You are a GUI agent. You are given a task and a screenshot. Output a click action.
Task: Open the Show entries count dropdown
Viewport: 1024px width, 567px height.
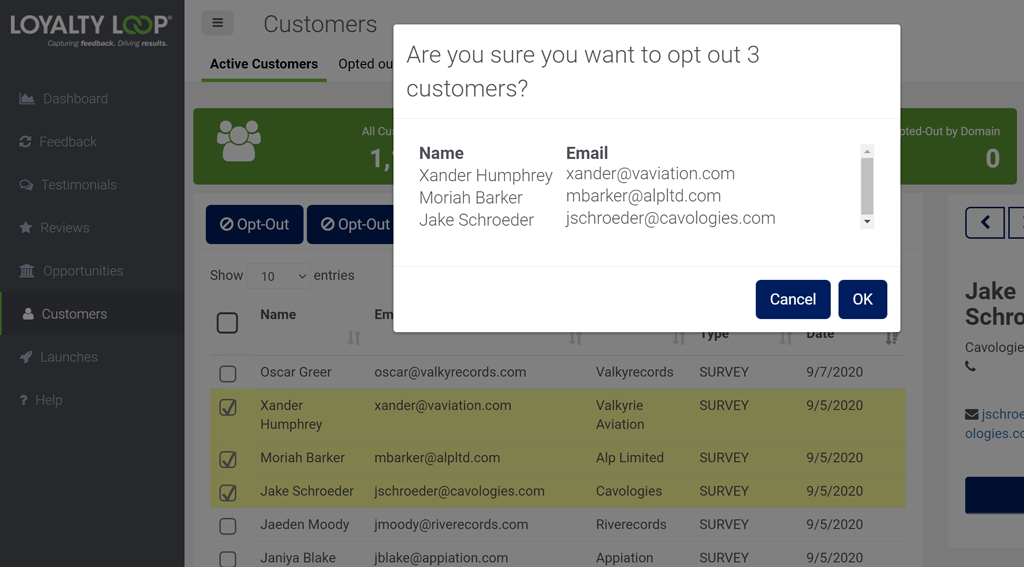[x=278, y=276]
